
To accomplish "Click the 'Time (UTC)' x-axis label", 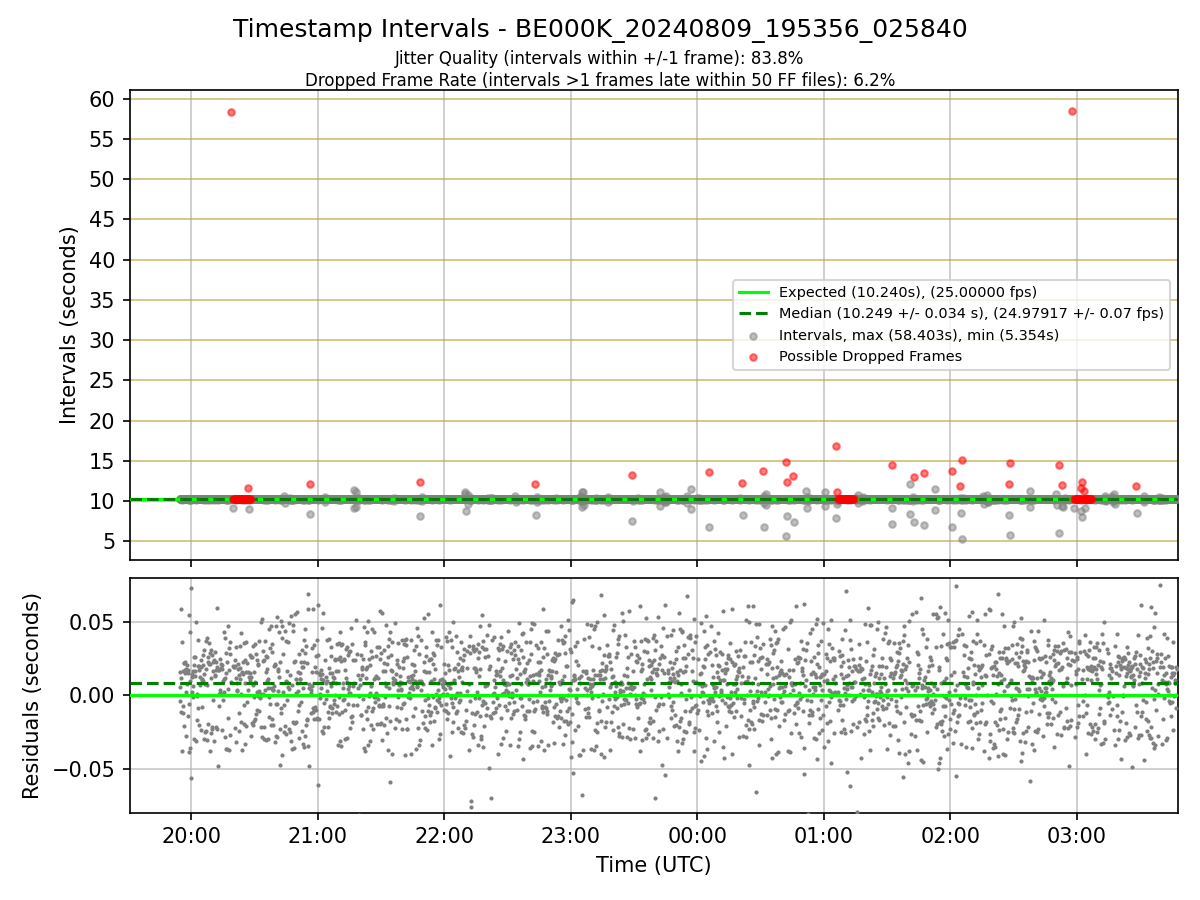I will [x=654, y=865].
